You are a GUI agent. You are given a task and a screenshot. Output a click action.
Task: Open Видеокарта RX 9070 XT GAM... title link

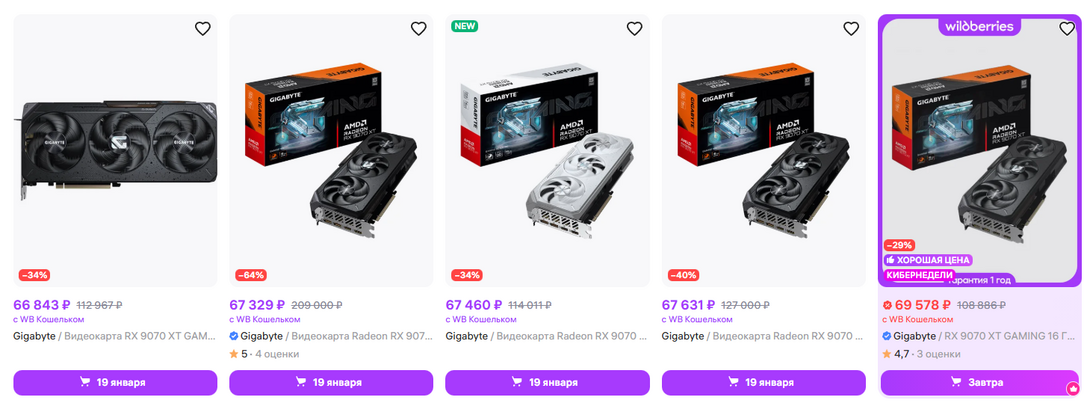(x=140, y=336)
